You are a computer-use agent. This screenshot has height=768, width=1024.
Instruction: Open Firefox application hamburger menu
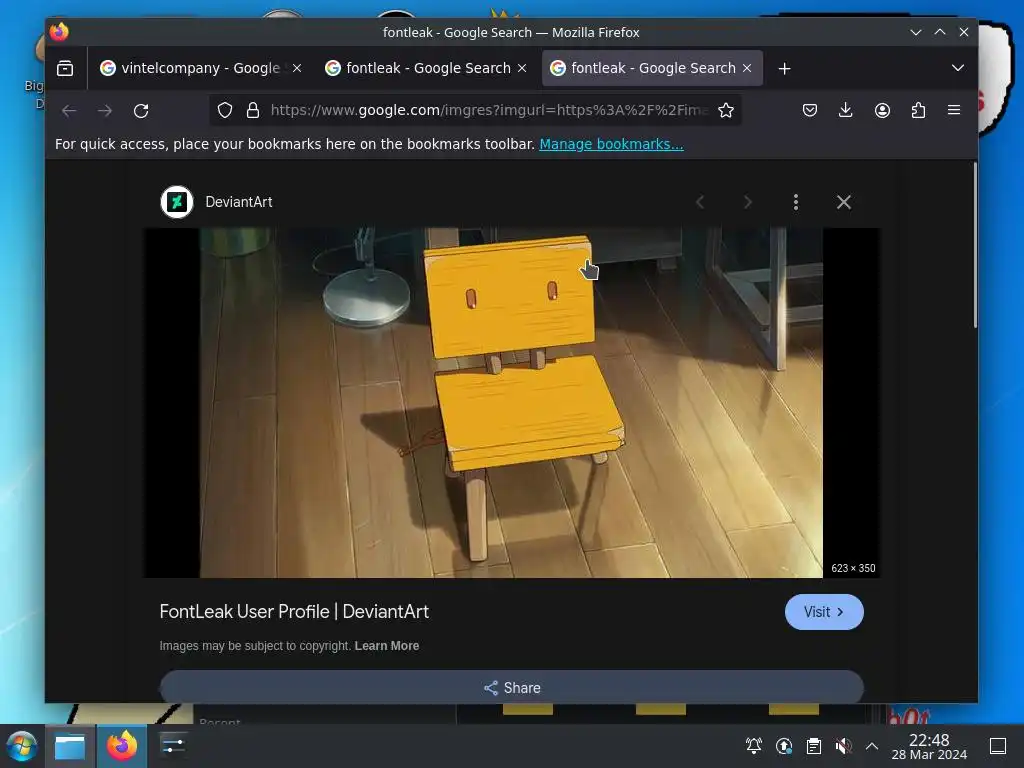click(x=954, y=110)
